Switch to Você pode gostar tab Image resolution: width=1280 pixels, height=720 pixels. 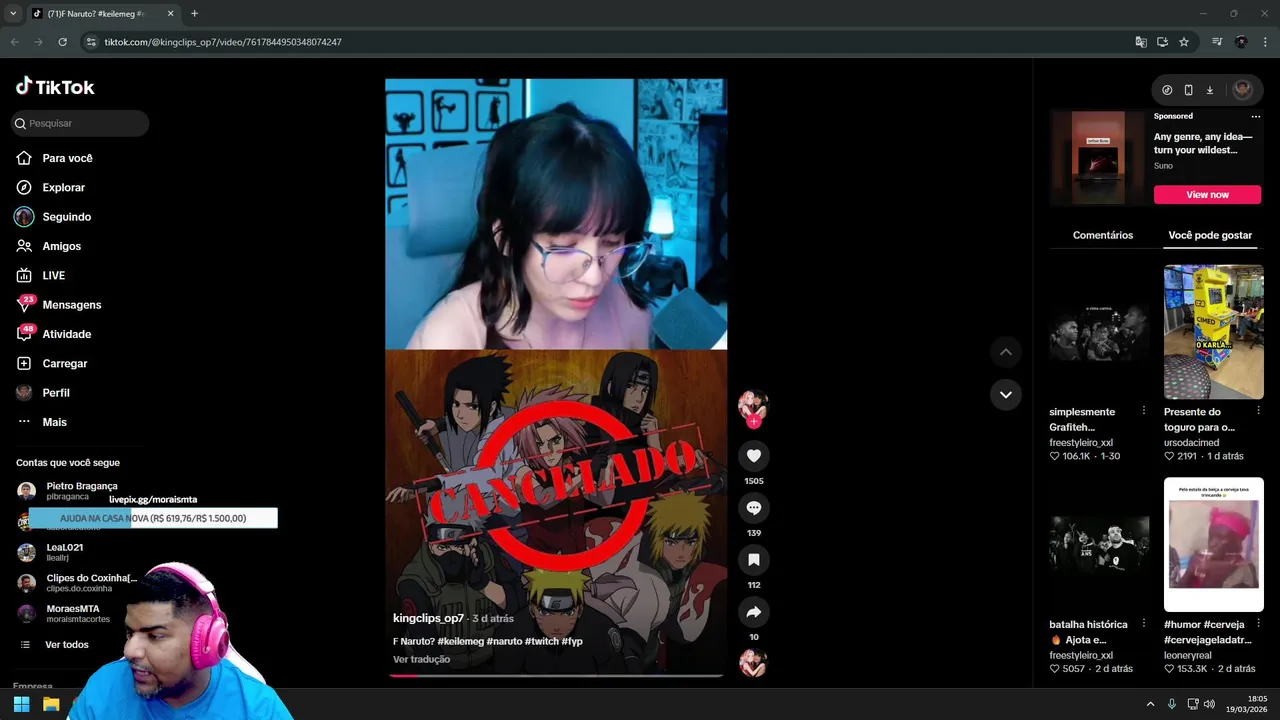(x=1210, y=235)
